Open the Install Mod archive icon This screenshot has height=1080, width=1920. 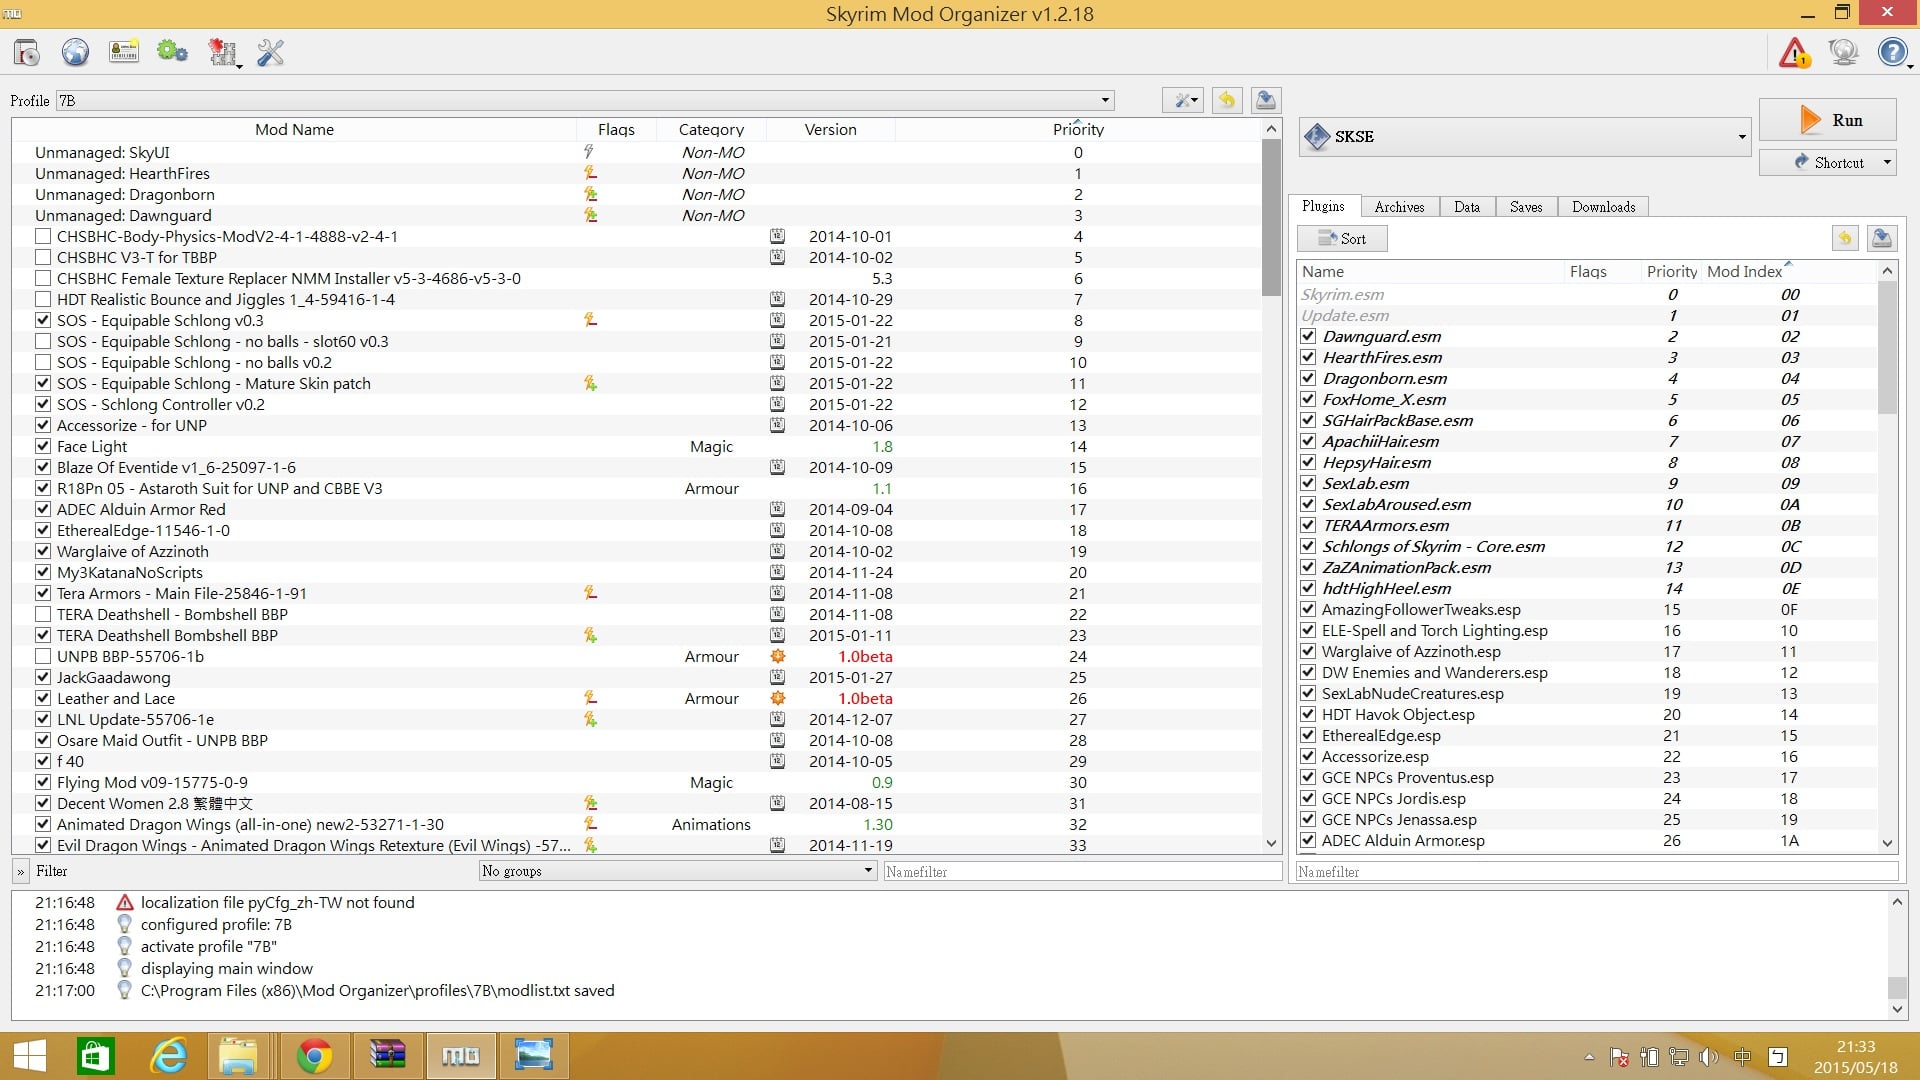[27, 52]
